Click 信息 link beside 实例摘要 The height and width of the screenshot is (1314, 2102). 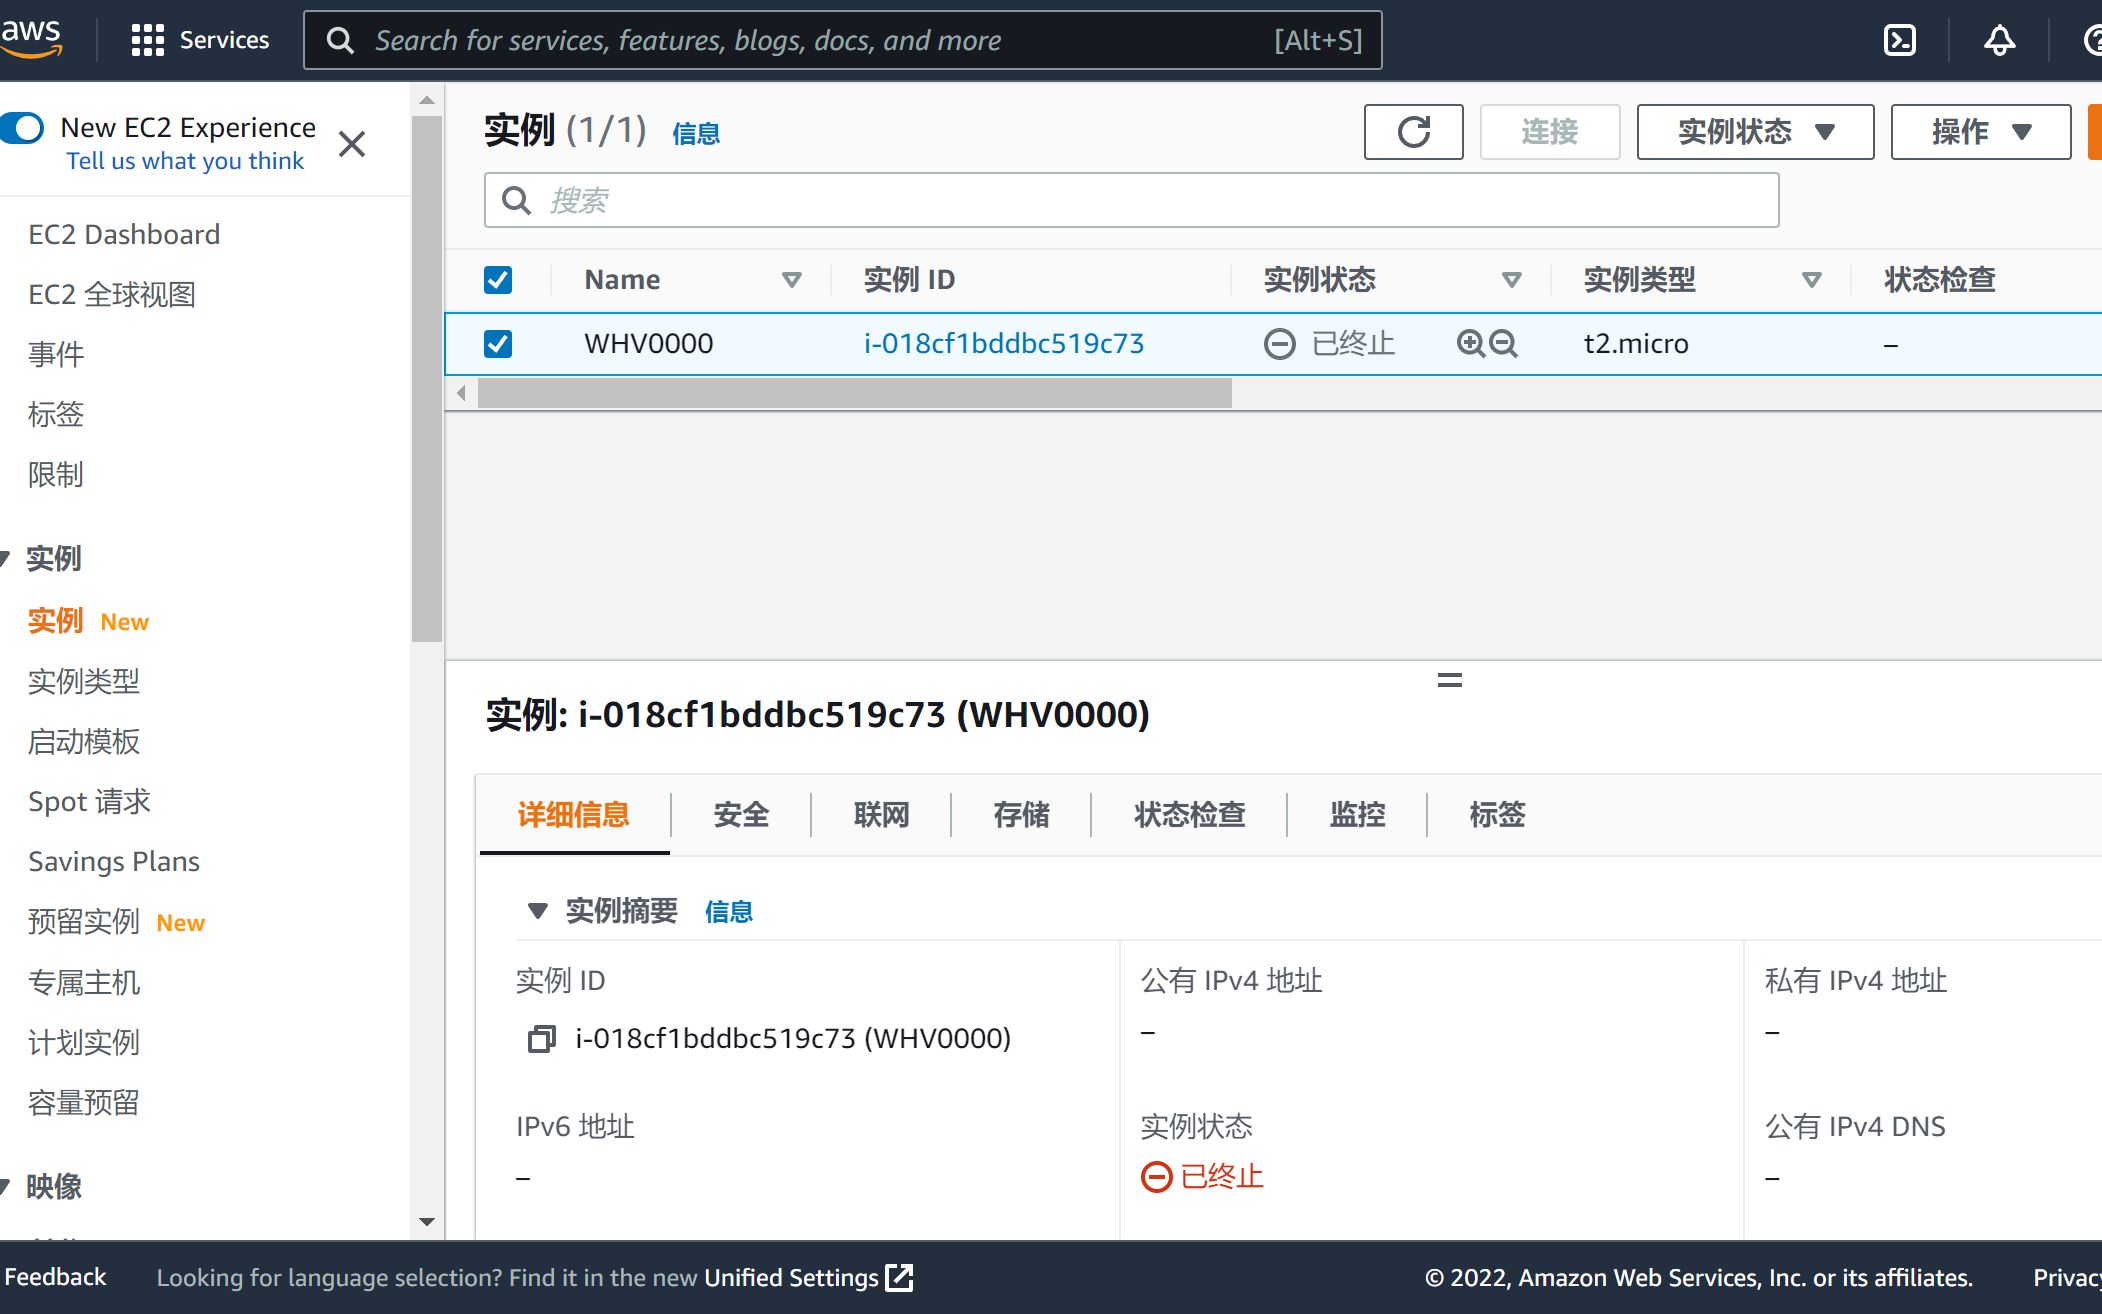729,912
